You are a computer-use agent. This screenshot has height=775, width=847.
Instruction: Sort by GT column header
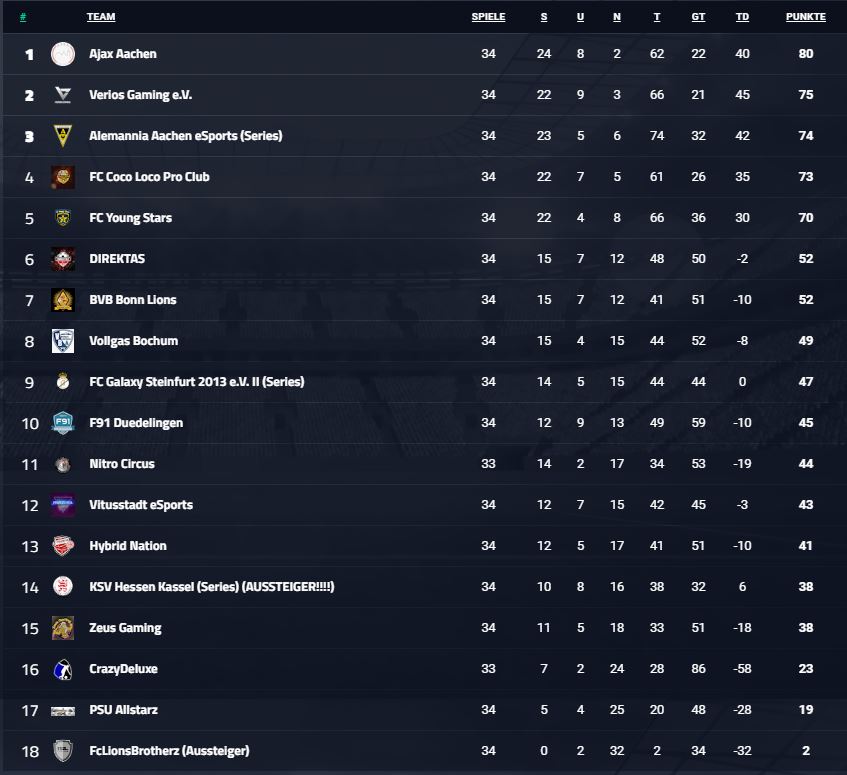tap(698, 17)
